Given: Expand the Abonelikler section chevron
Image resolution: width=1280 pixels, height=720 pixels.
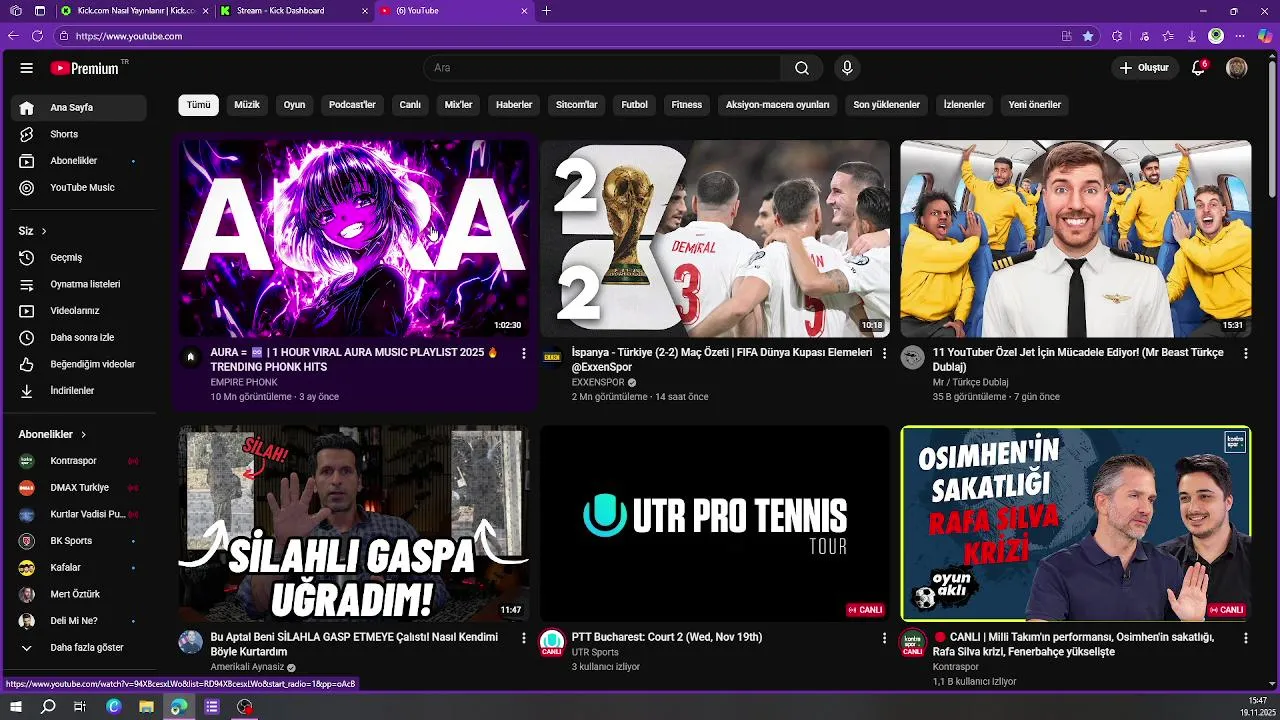Looking at the screenshot, I should tap(84, 434).
